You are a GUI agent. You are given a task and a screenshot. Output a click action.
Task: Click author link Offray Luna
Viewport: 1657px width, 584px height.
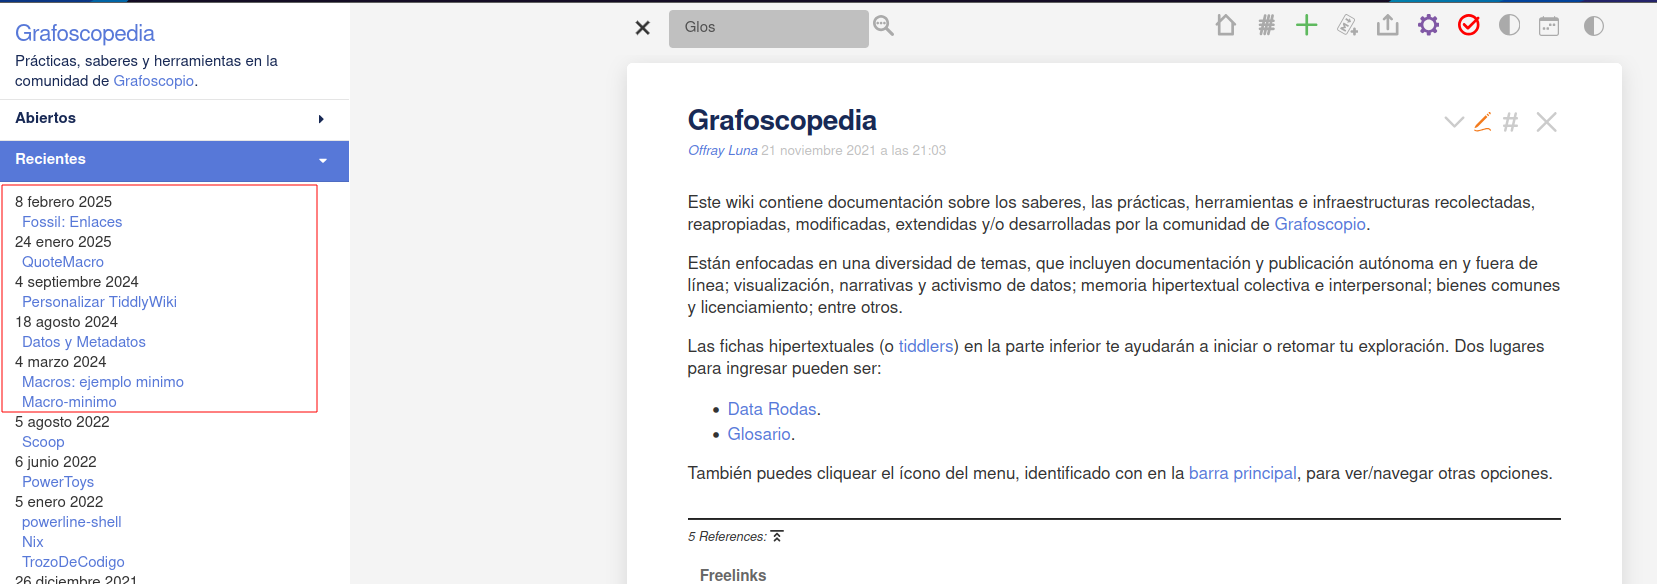pos(723,151)
